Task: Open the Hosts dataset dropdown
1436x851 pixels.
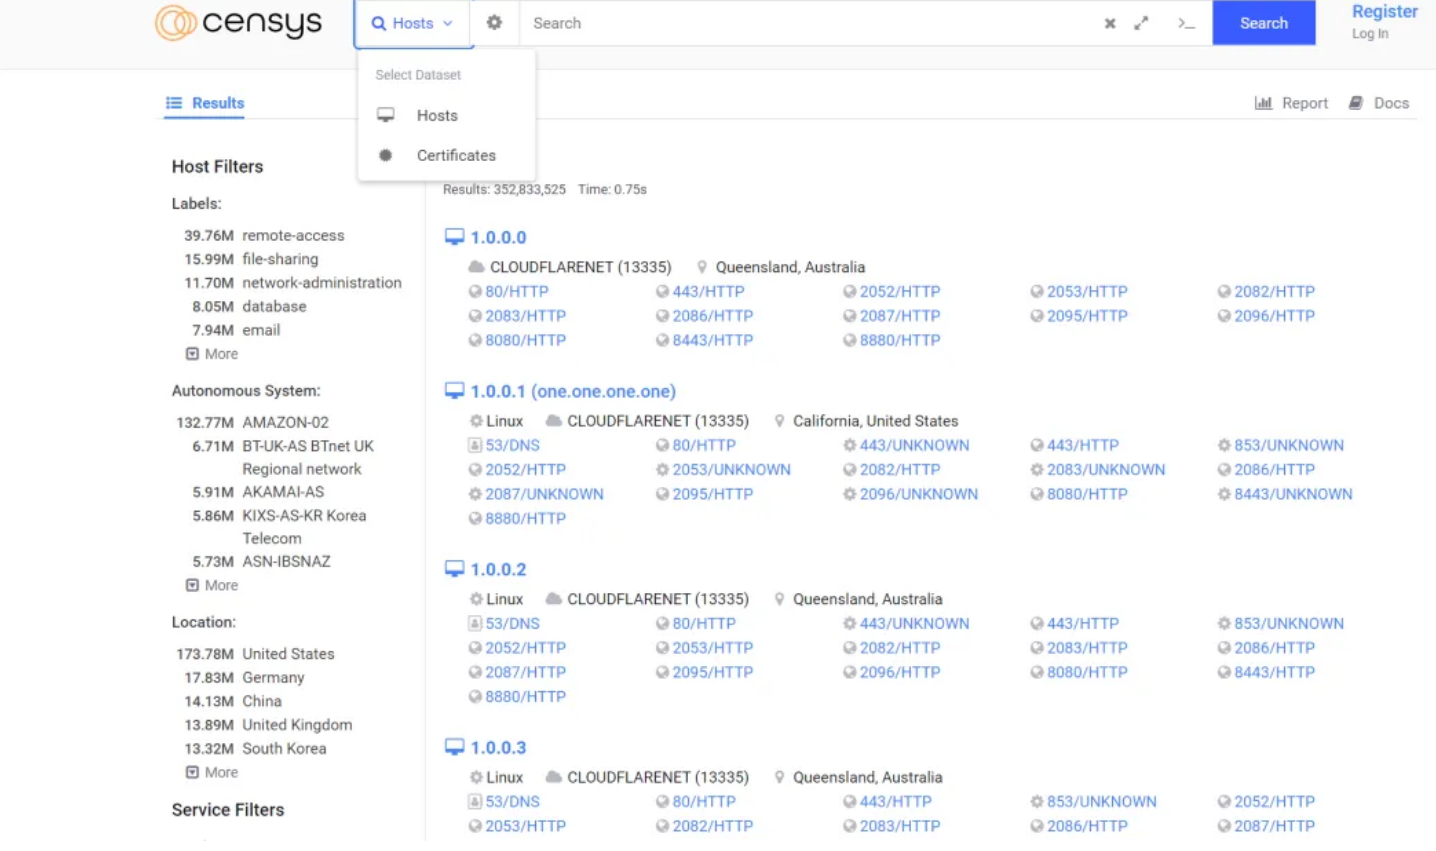Action: (x=412, y=23)
